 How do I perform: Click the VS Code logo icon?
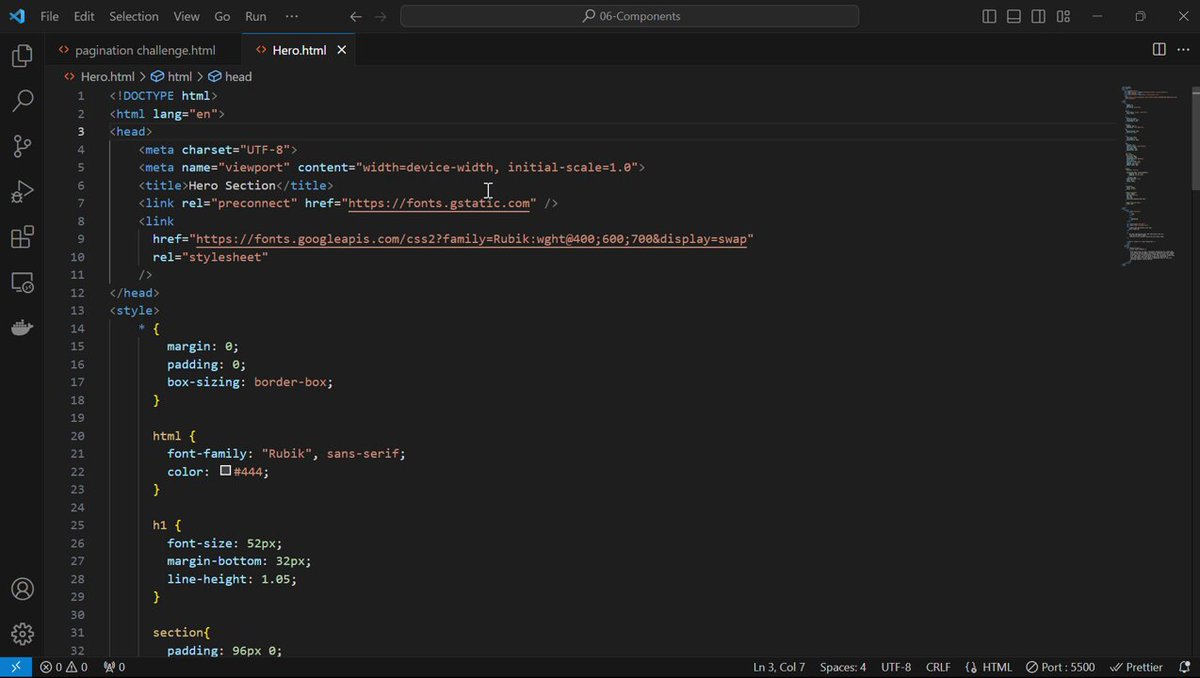click(17, 16)
